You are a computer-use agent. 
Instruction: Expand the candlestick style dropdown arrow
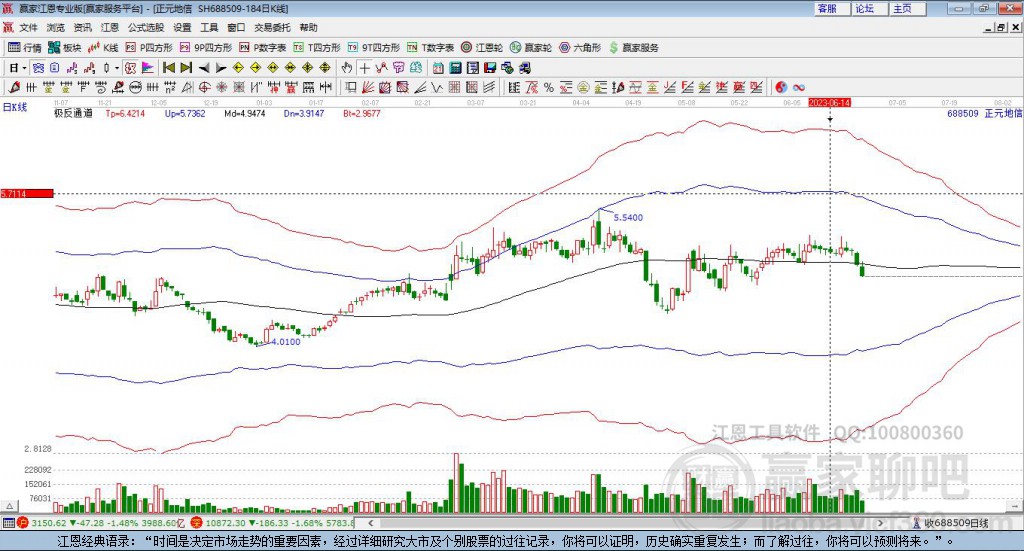point(117,68)
